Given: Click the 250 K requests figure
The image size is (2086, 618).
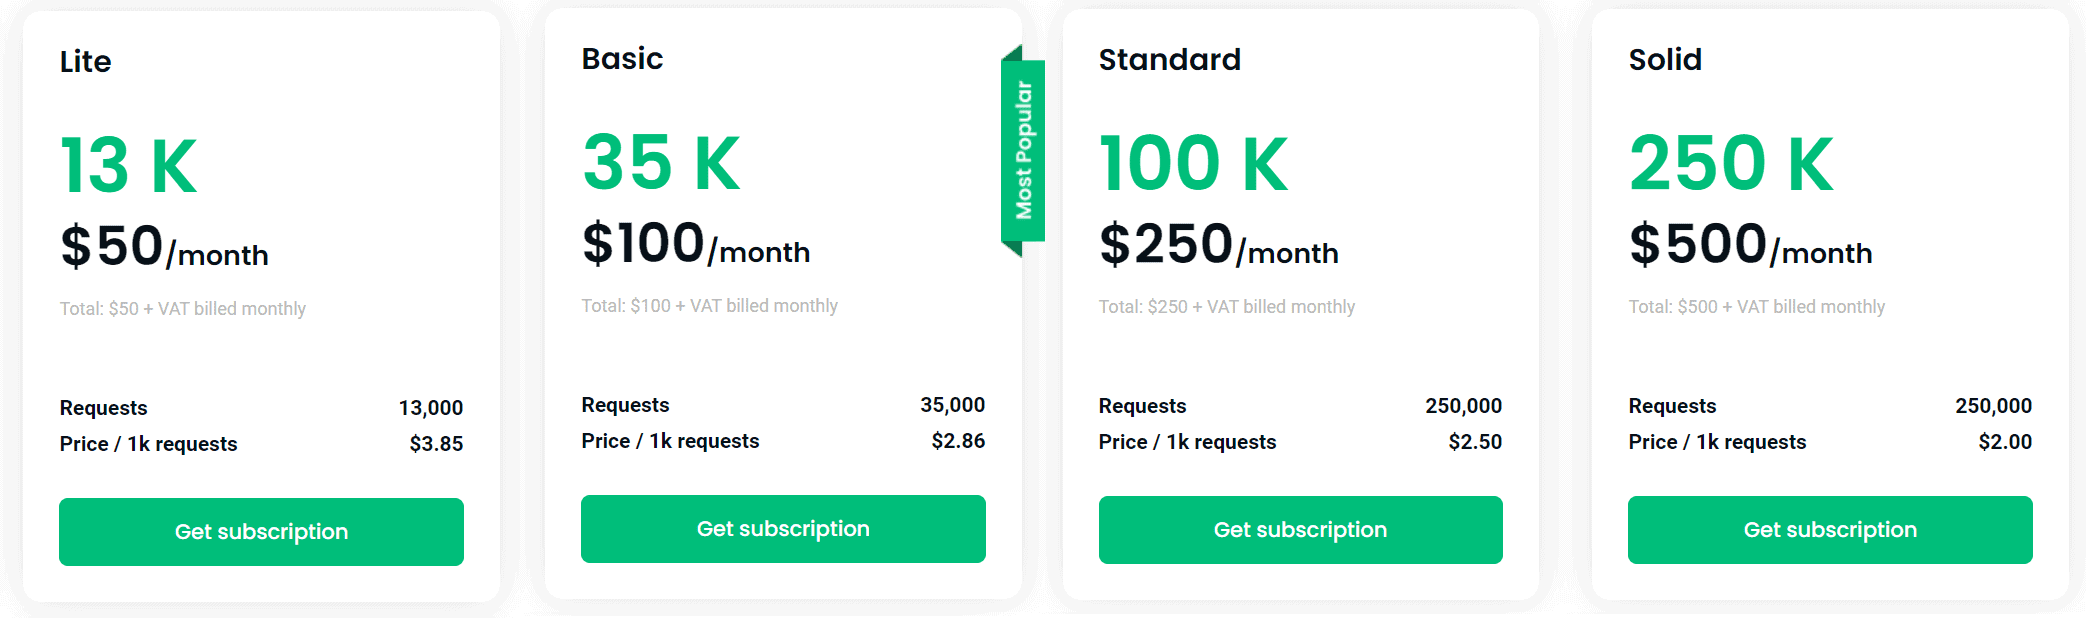Looking at the screenshot, I should coord(1731,164).
